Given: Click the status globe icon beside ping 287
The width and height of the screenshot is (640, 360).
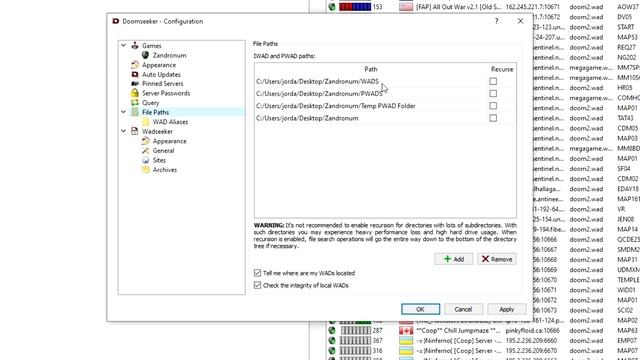Looking at the screenshot, I should click(332, 331).
